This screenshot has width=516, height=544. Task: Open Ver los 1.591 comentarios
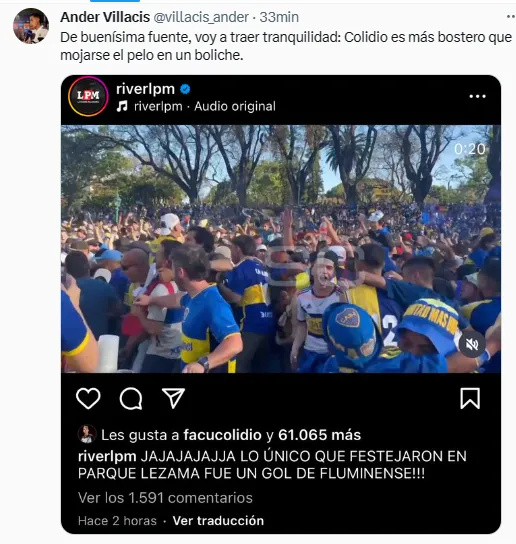click(165, 498)
